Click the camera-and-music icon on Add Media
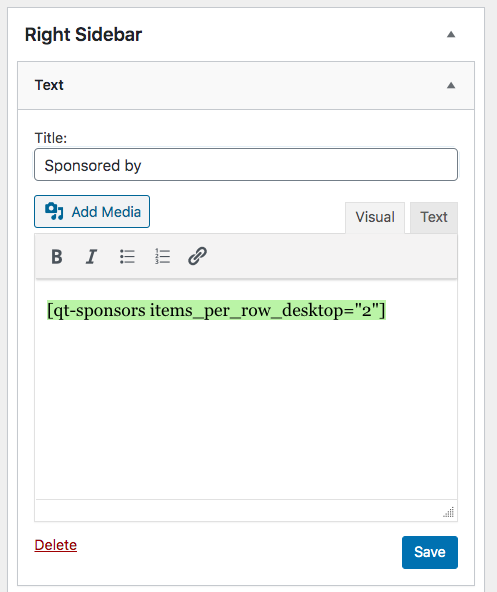497x592 pixels. point(54,211)
